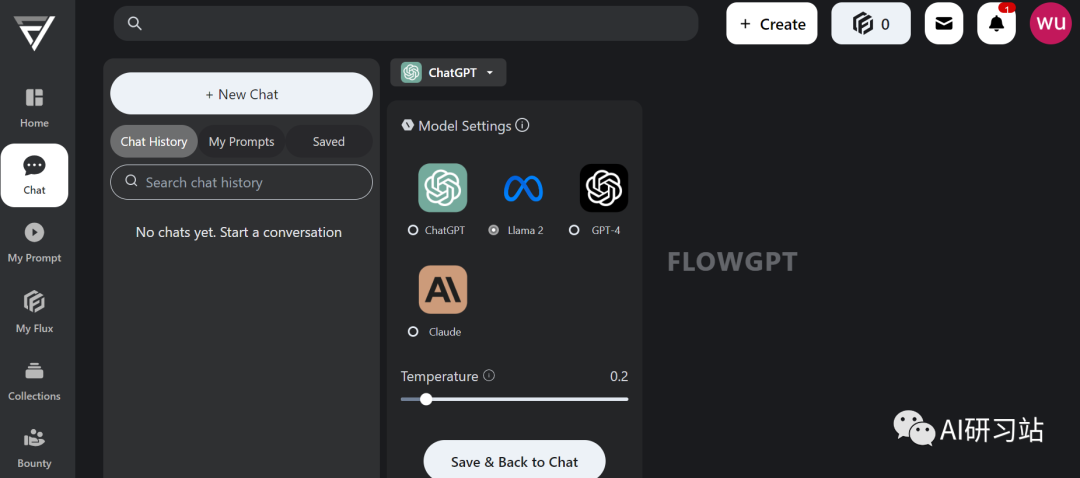Click the ChatGPT model logo

[x=443, y=187]
